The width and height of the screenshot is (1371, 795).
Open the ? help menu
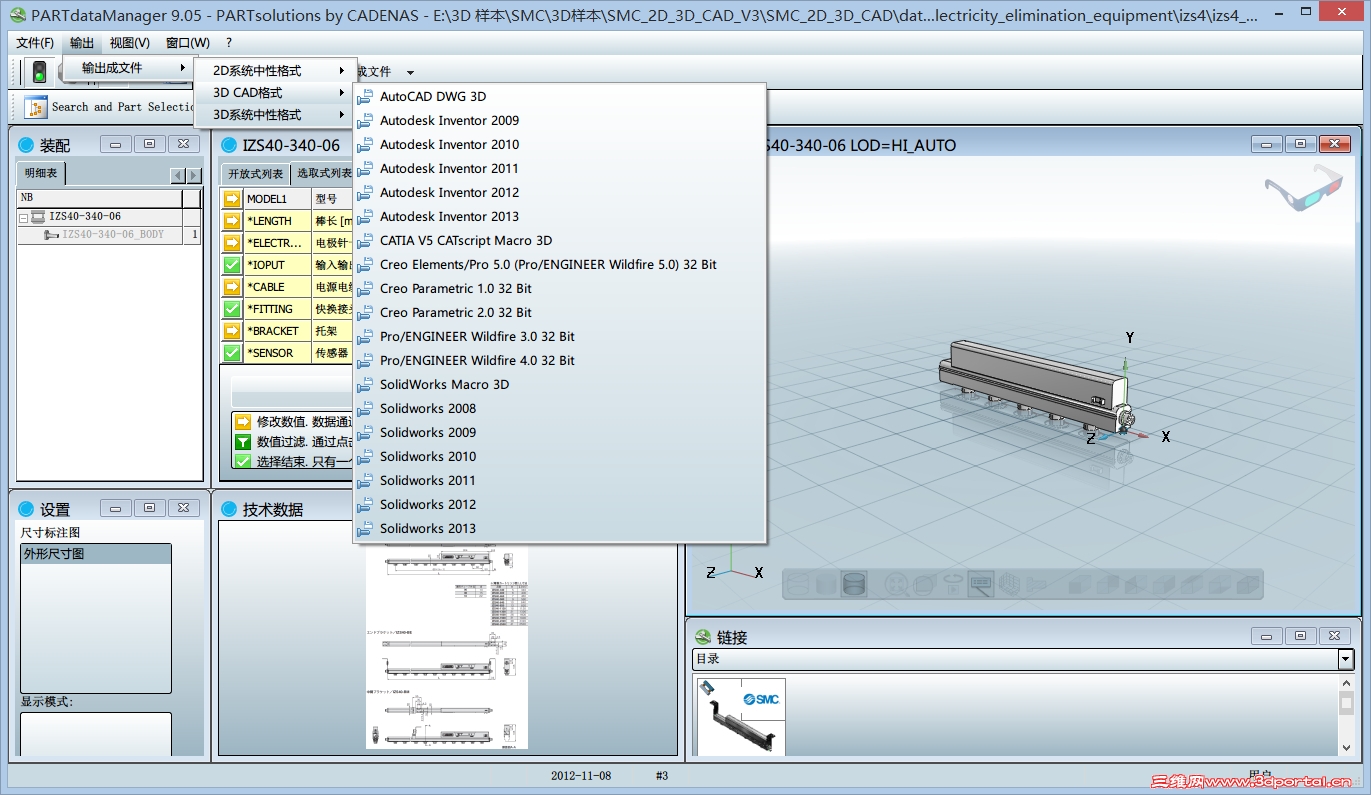click(x=229, y=43)
